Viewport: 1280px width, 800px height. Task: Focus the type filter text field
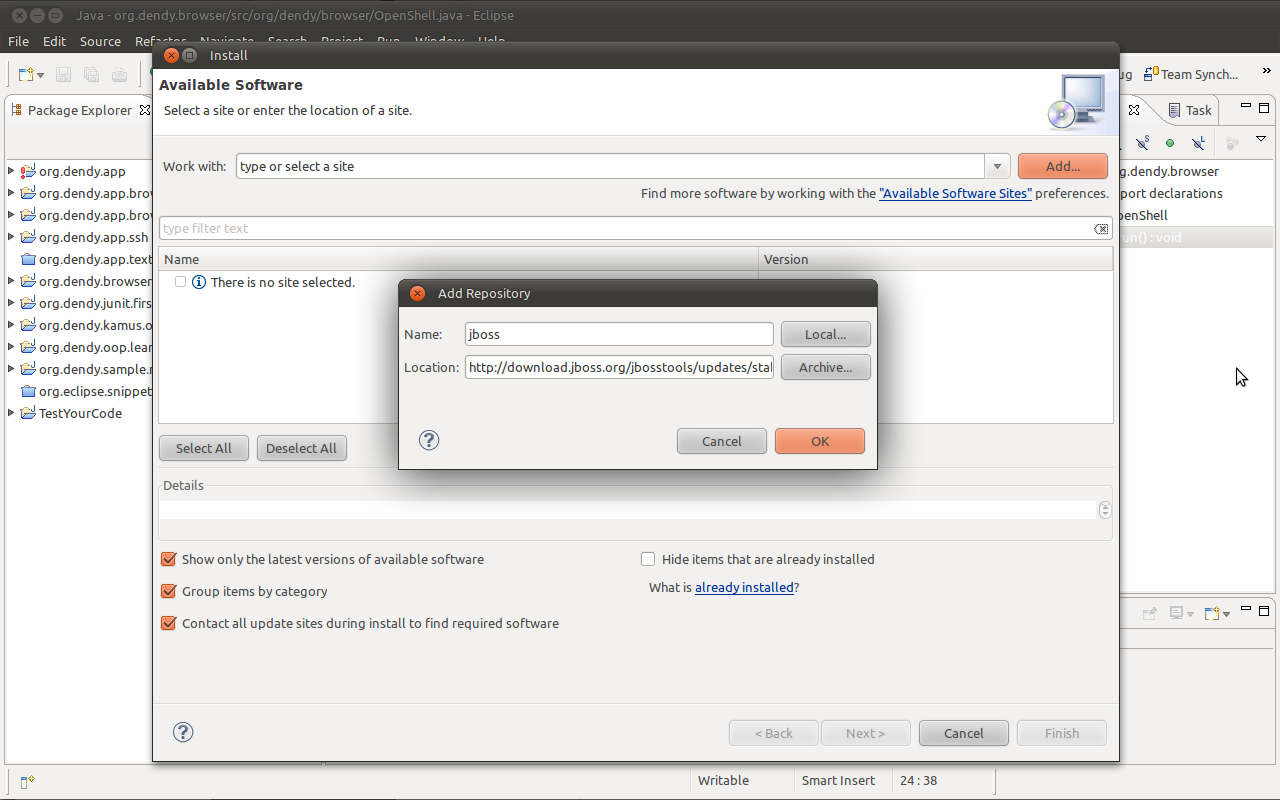(x=635, y=228)
